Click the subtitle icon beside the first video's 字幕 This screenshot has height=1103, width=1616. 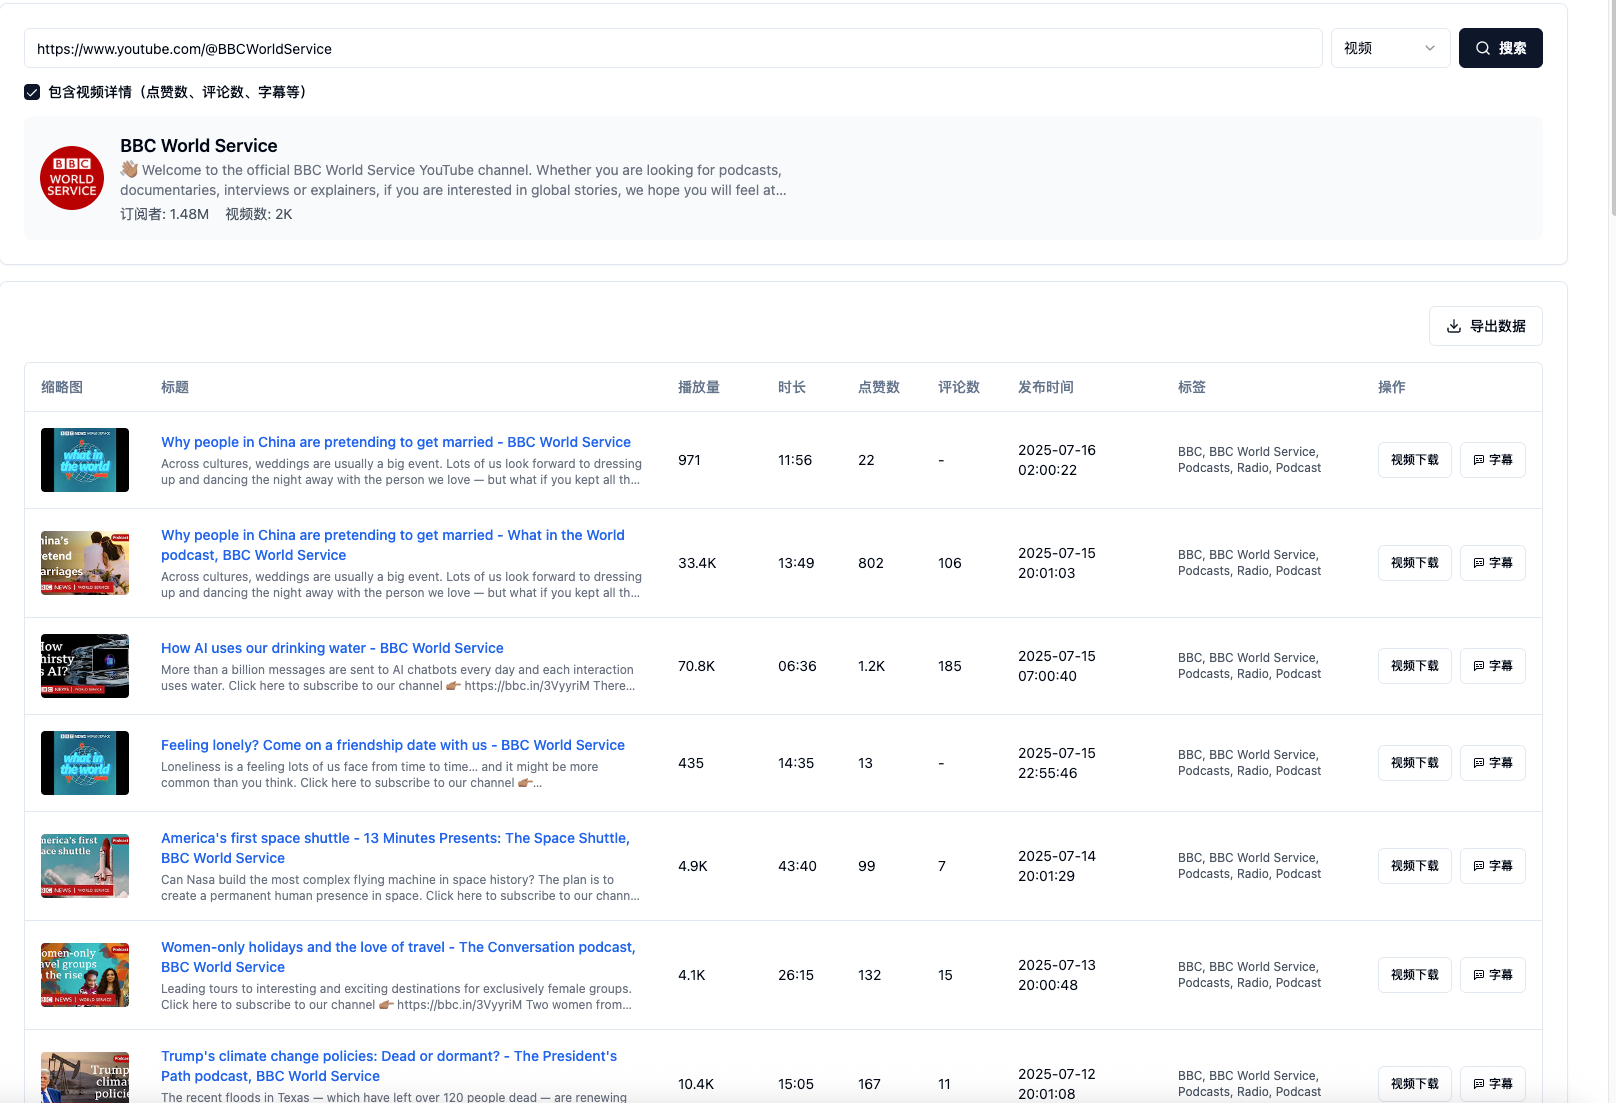1479,460
